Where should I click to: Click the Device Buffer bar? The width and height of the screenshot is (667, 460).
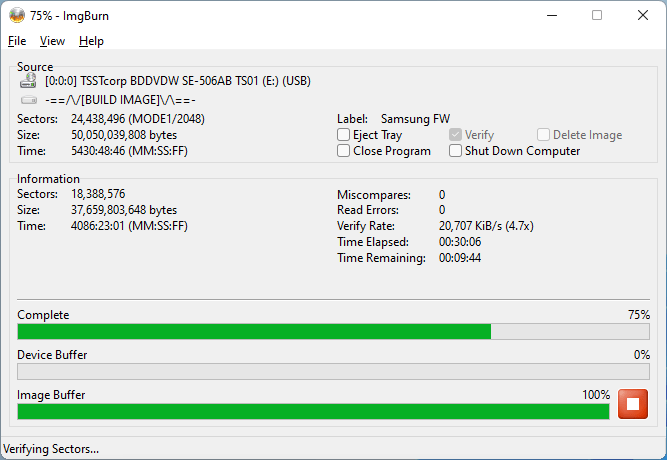tap(333, 372)
